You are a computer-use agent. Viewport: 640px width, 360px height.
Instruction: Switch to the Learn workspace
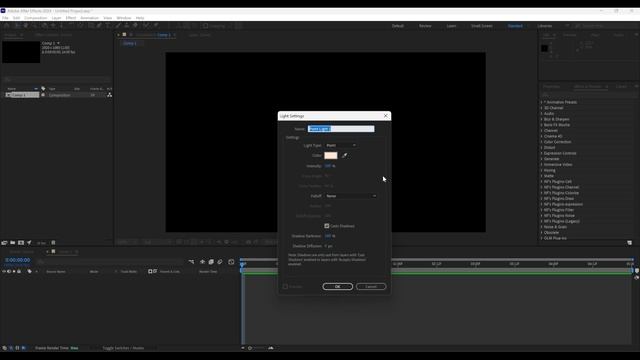coord(451,26)
